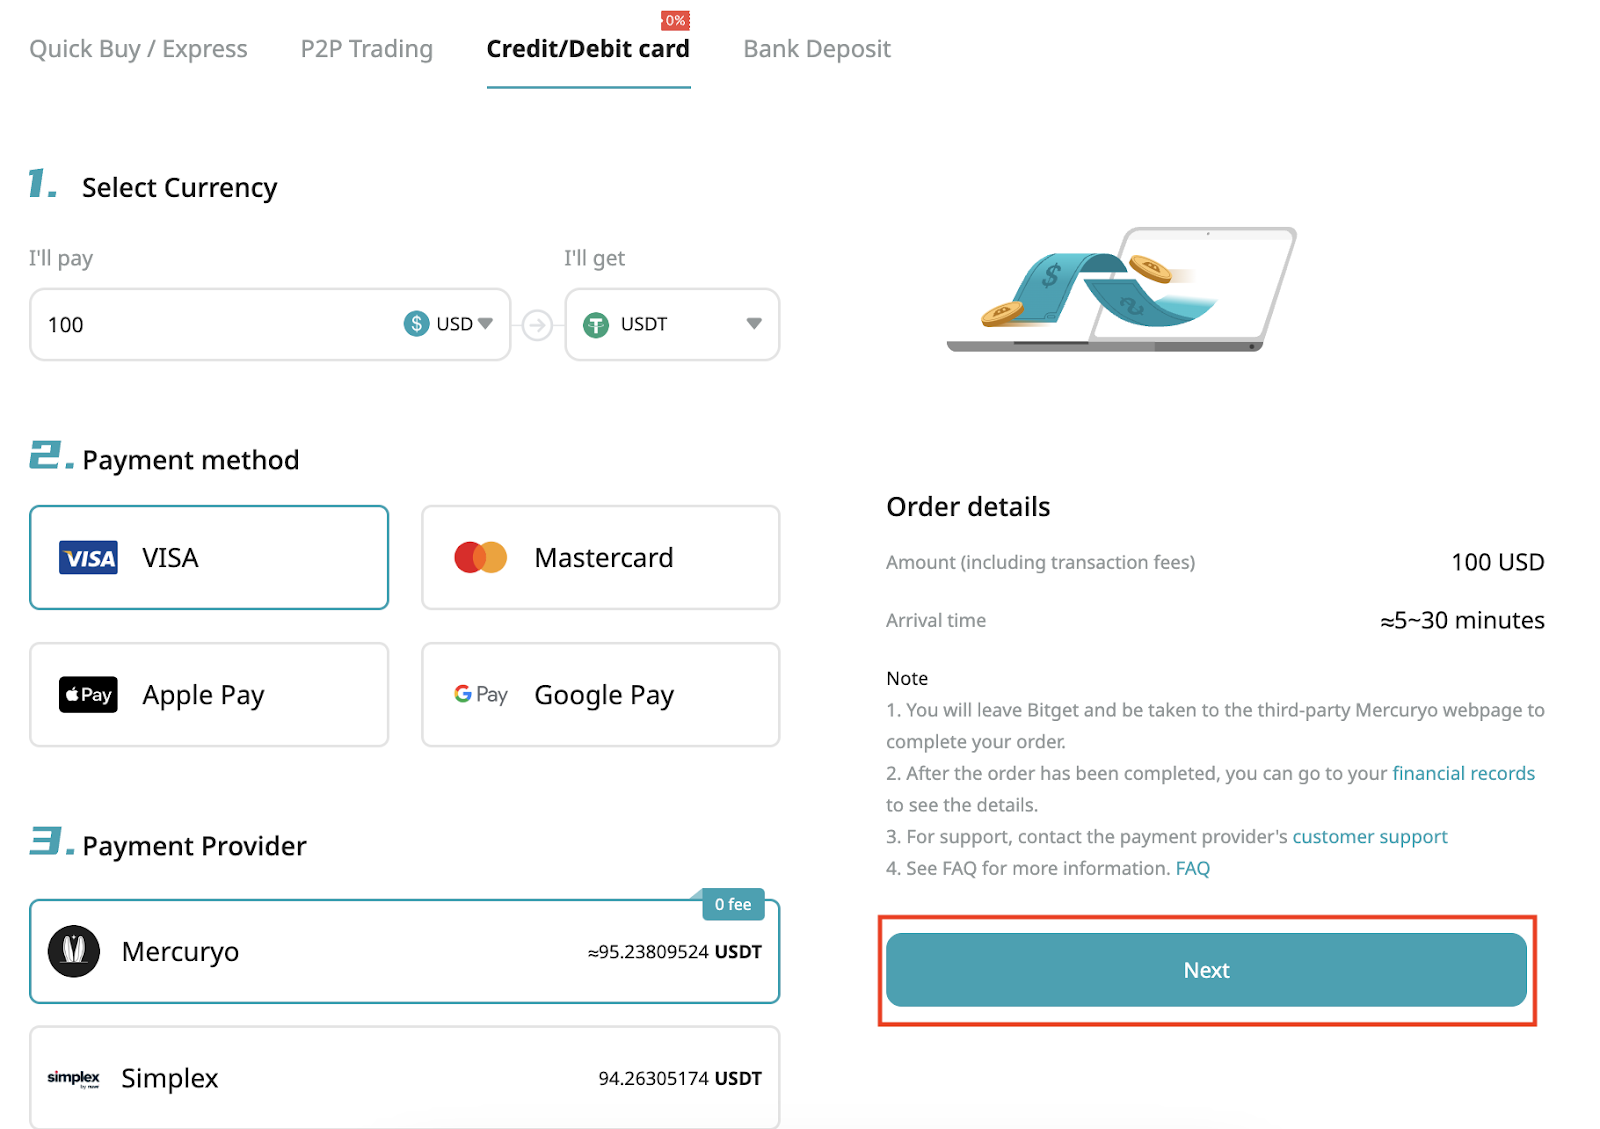Click the Next button

point(1206,970)
